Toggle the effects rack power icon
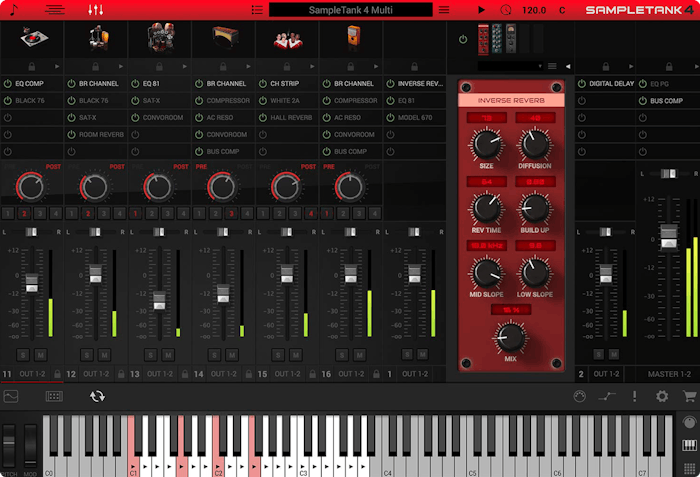The height and width of the screenshot is (477, 700). click(463, 39)
